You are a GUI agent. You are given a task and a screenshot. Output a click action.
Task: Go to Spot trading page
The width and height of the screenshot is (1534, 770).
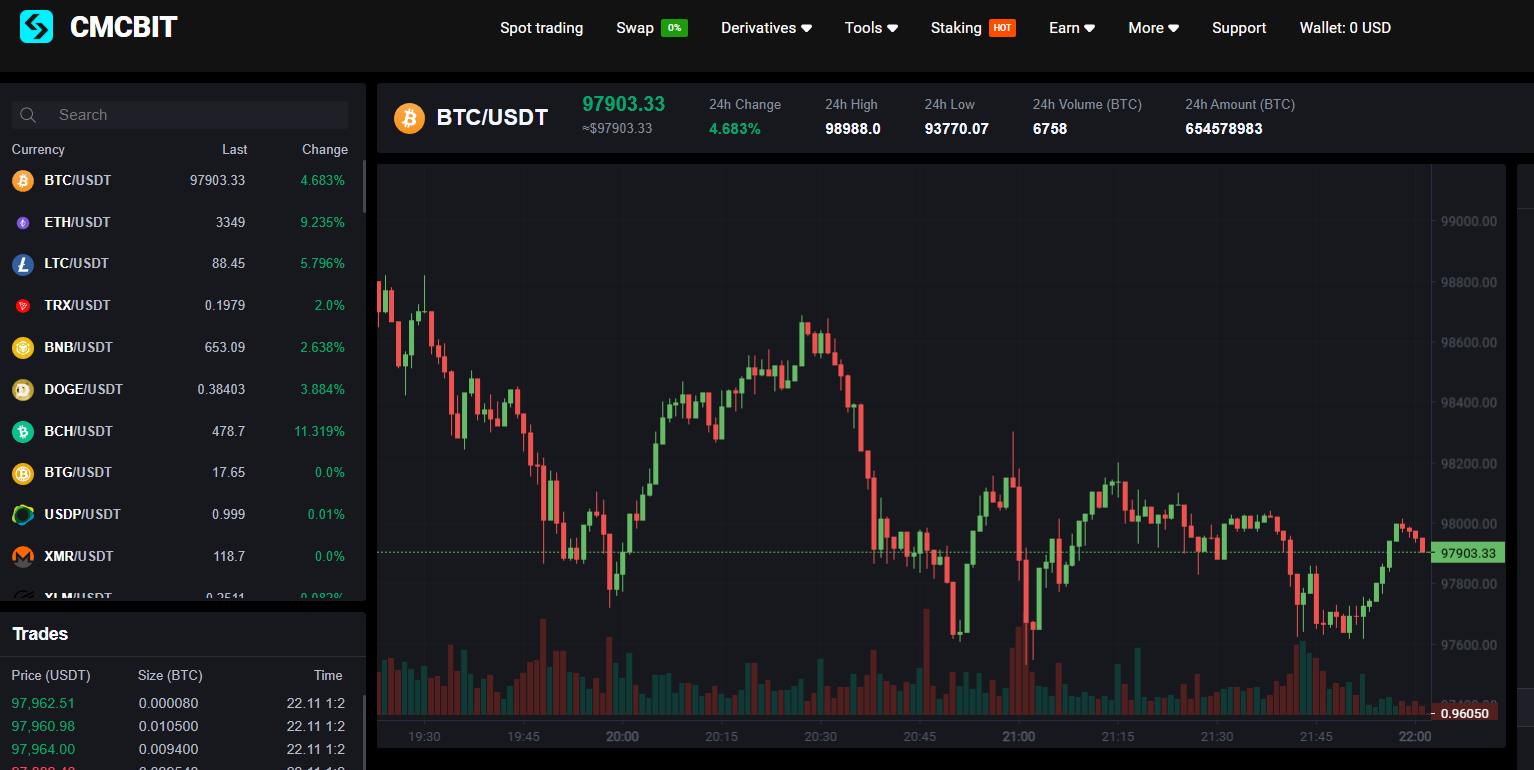click(541, 28)
